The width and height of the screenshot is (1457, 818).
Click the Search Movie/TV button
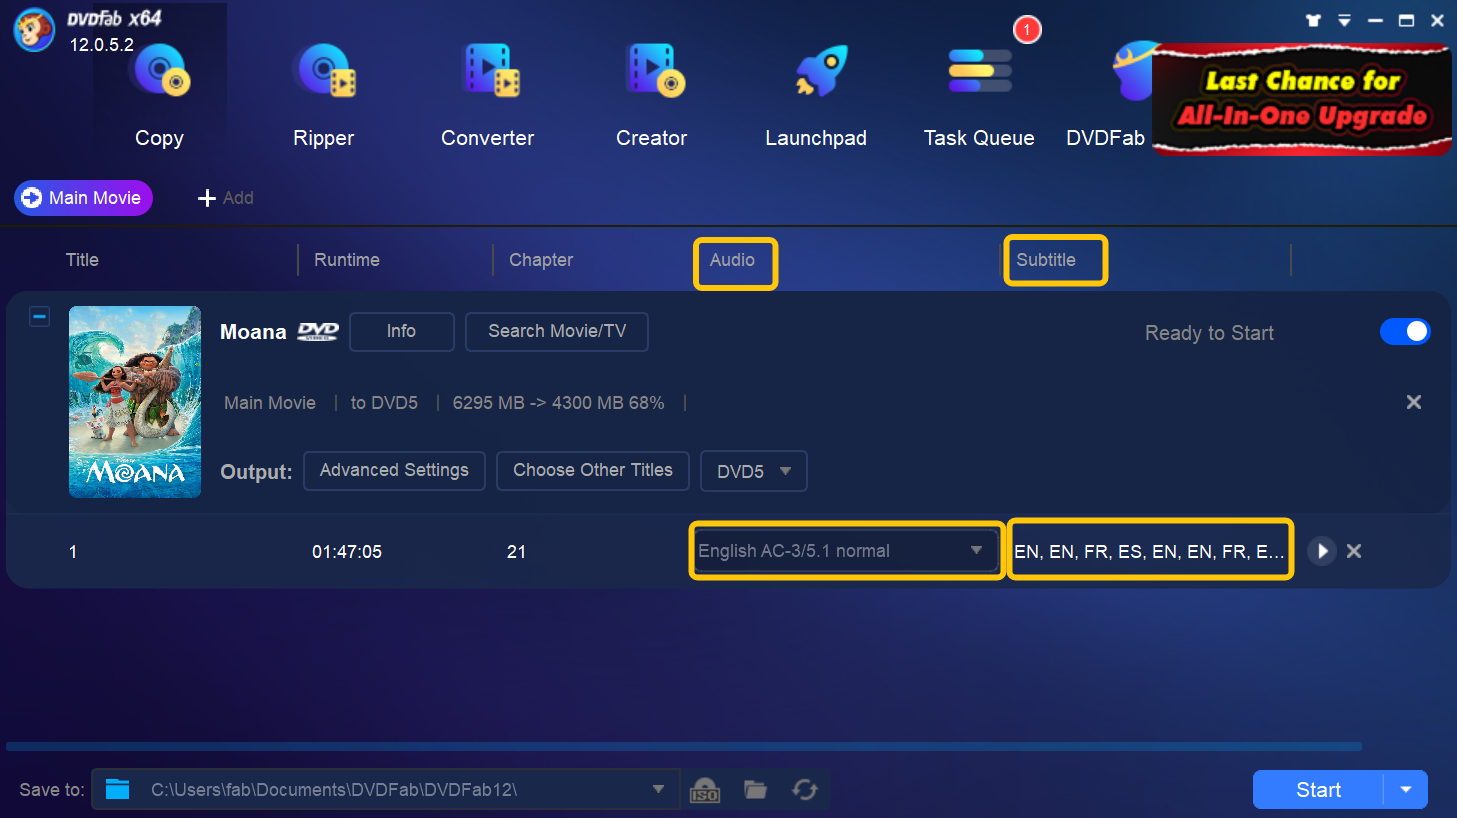(x=557, y=331)
